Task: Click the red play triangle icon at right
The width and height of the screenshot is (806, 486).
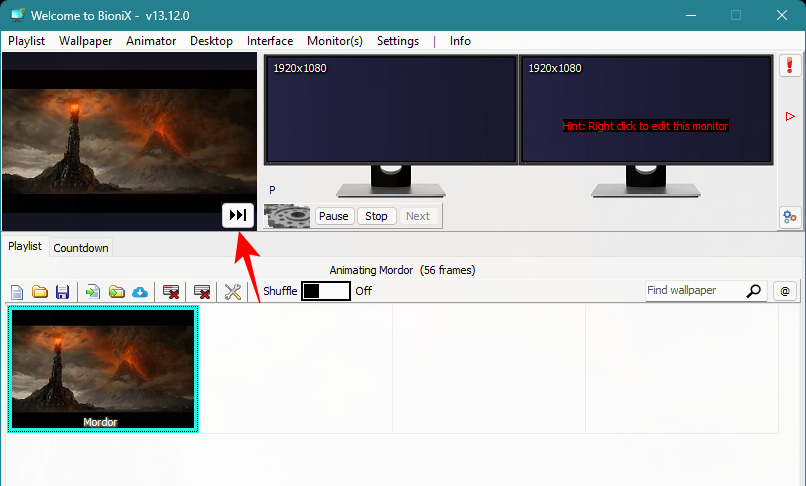Action: pos(790,117)
